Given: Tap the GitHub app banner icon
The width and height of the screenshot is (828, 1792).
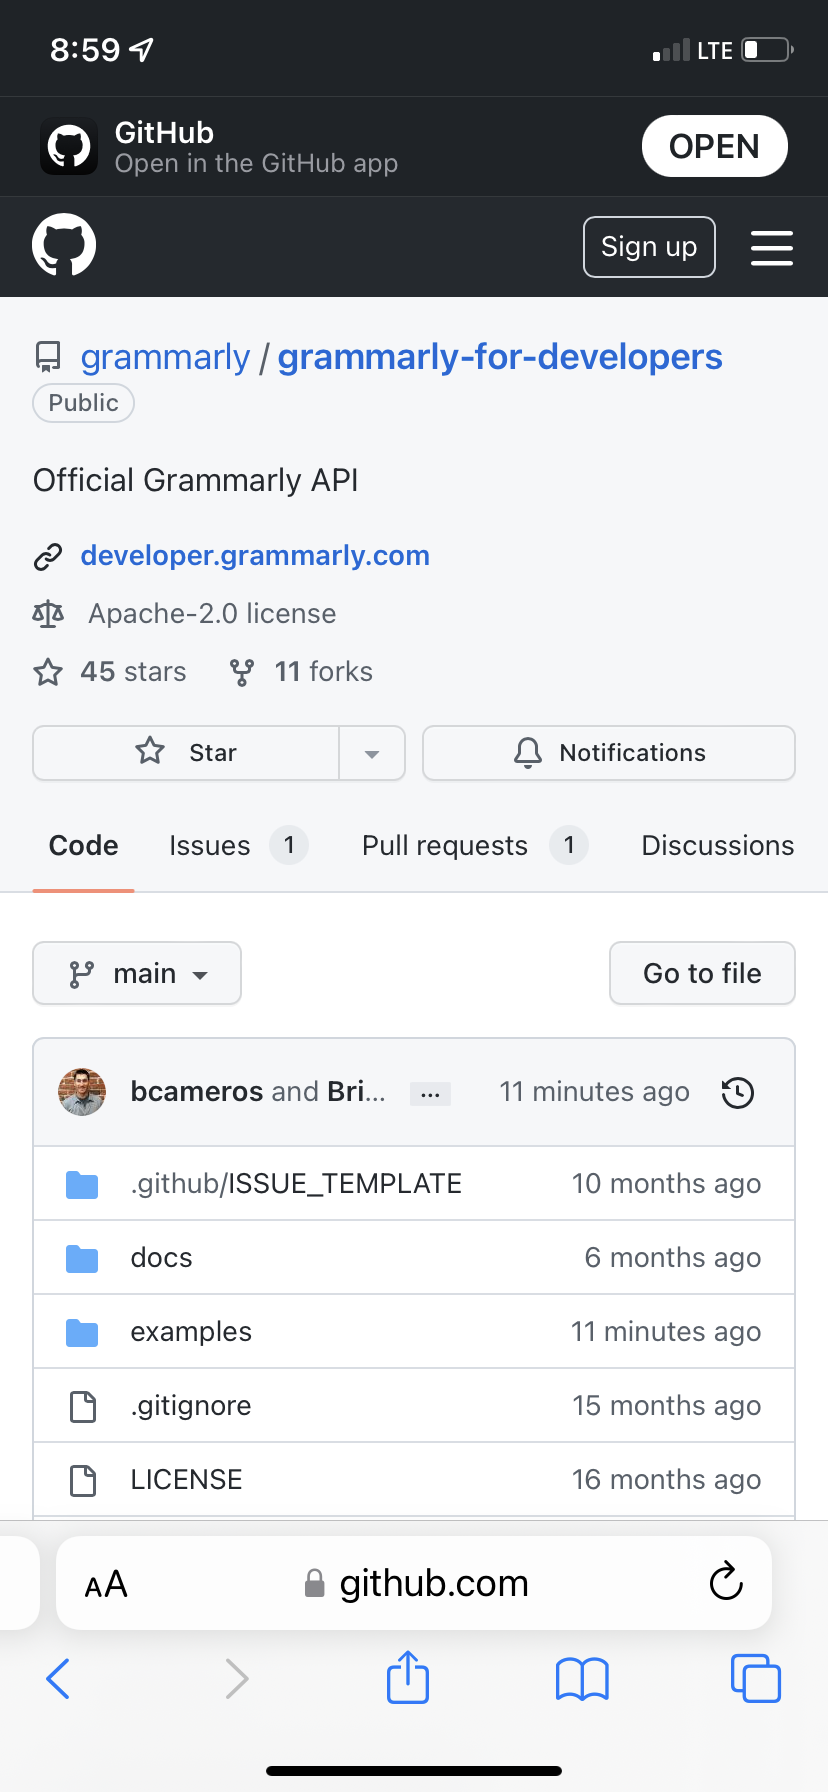Looking at the screenshot, I should click(x=69, y=146).
